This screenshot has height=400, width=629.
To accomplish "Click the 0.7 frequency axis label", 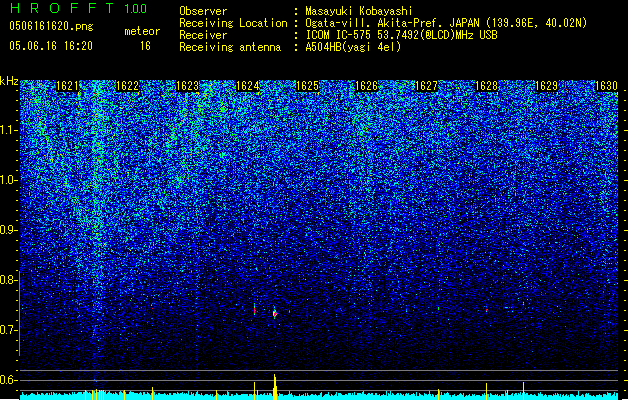I will [8, 330].
